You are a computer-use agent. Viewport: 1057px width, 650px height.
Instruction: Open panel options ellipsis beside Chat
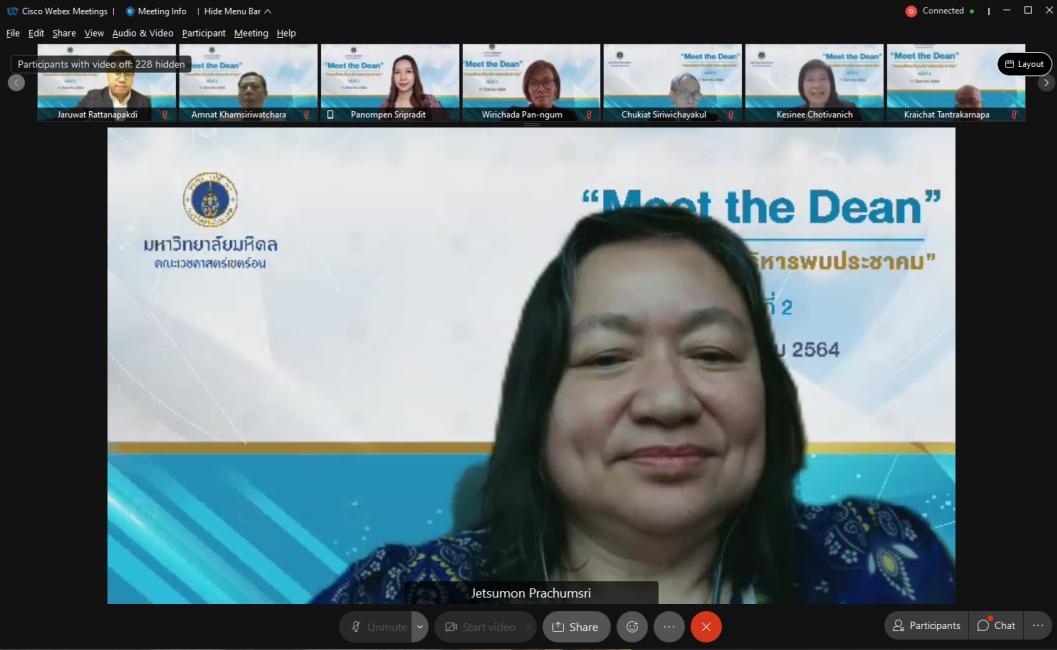[x=1038, y=626]
